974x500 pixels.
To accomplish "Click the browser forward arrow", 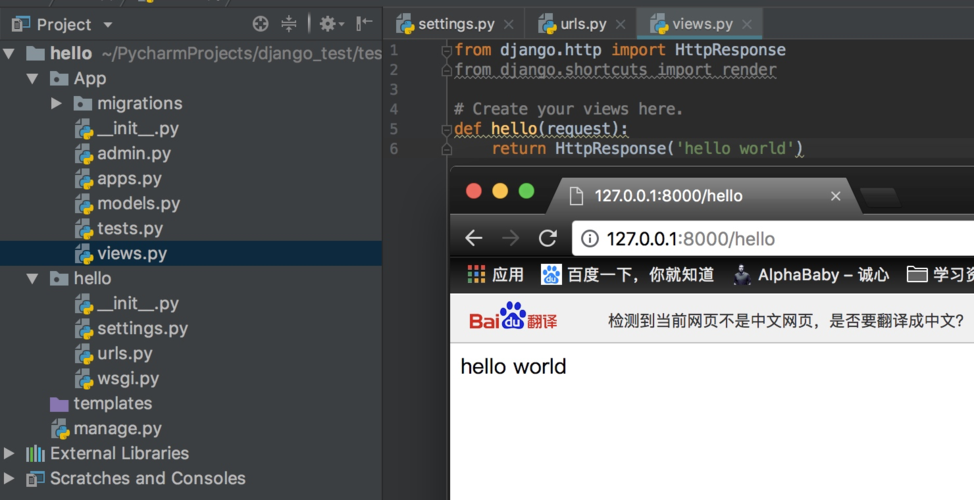I will [x=511, y=238].
